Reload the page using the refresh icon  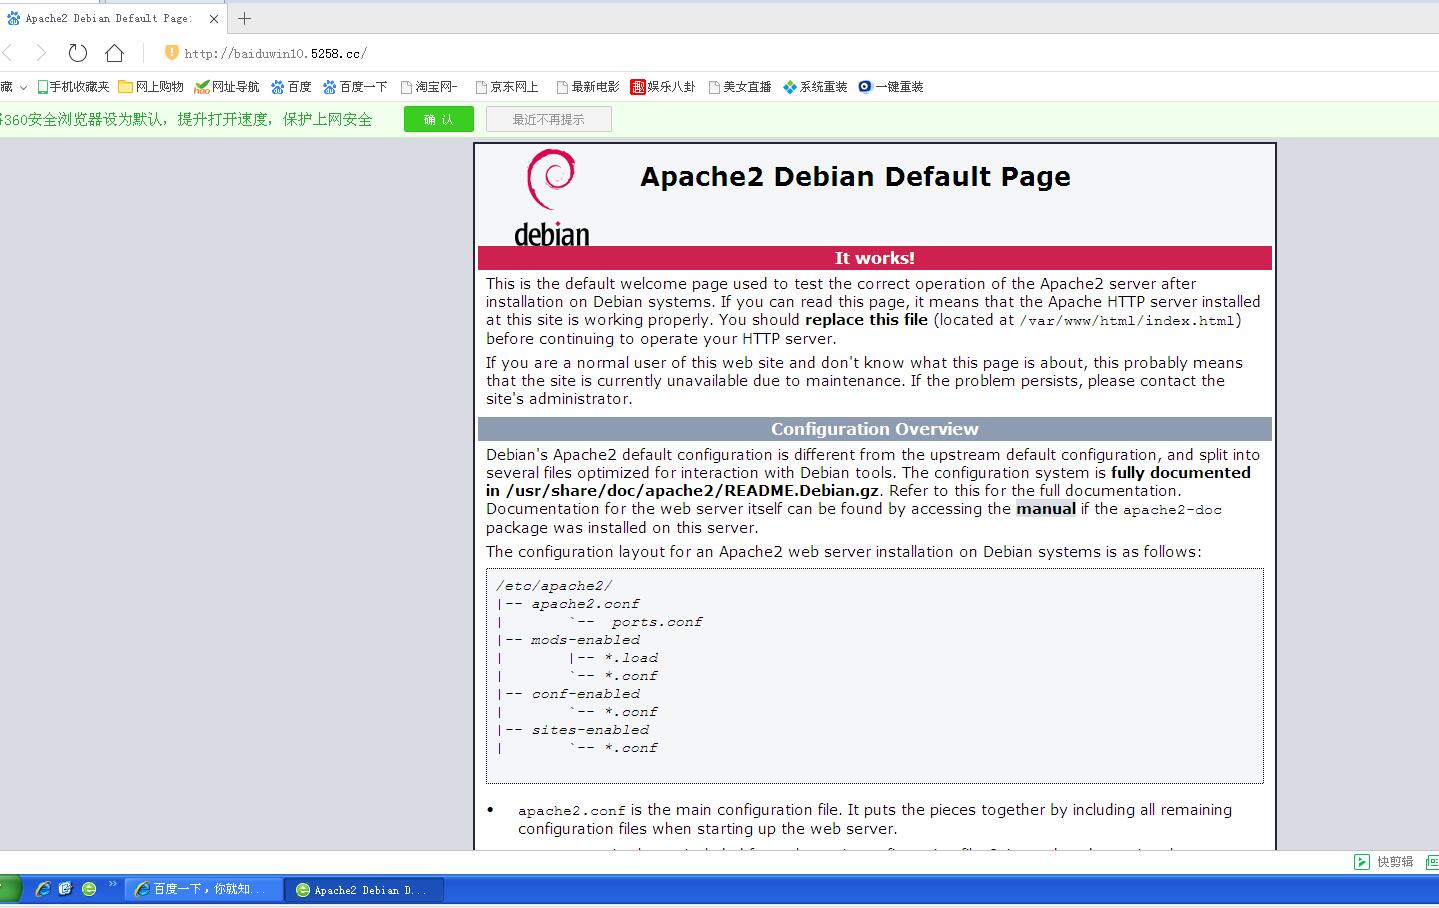[78, 53]
